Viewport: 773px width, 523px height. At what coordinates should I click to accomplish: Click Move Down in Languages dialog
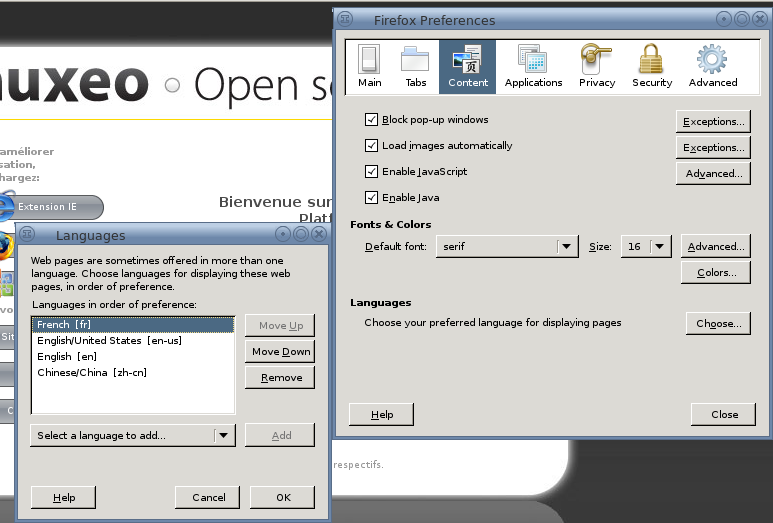tap(280, 351)
